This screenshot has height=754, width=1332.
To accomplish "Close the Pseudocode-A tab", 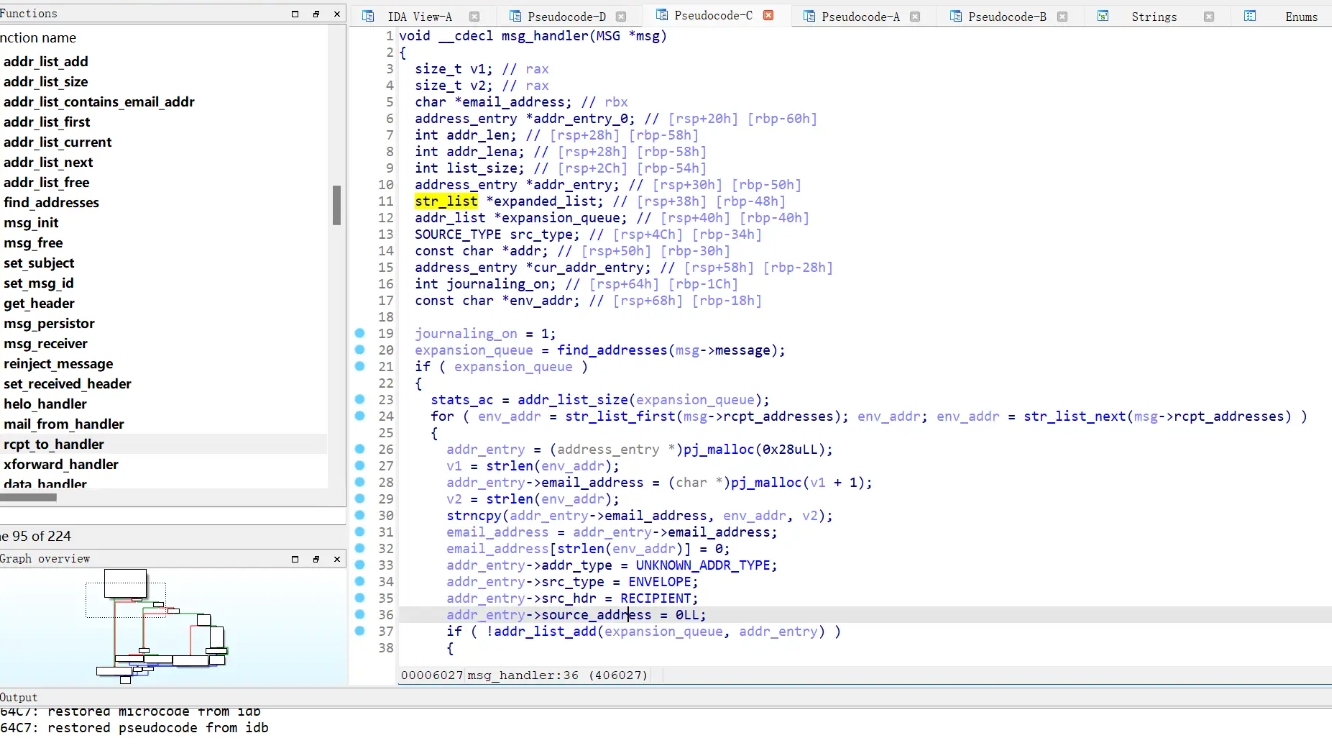I will click(915, 17).
